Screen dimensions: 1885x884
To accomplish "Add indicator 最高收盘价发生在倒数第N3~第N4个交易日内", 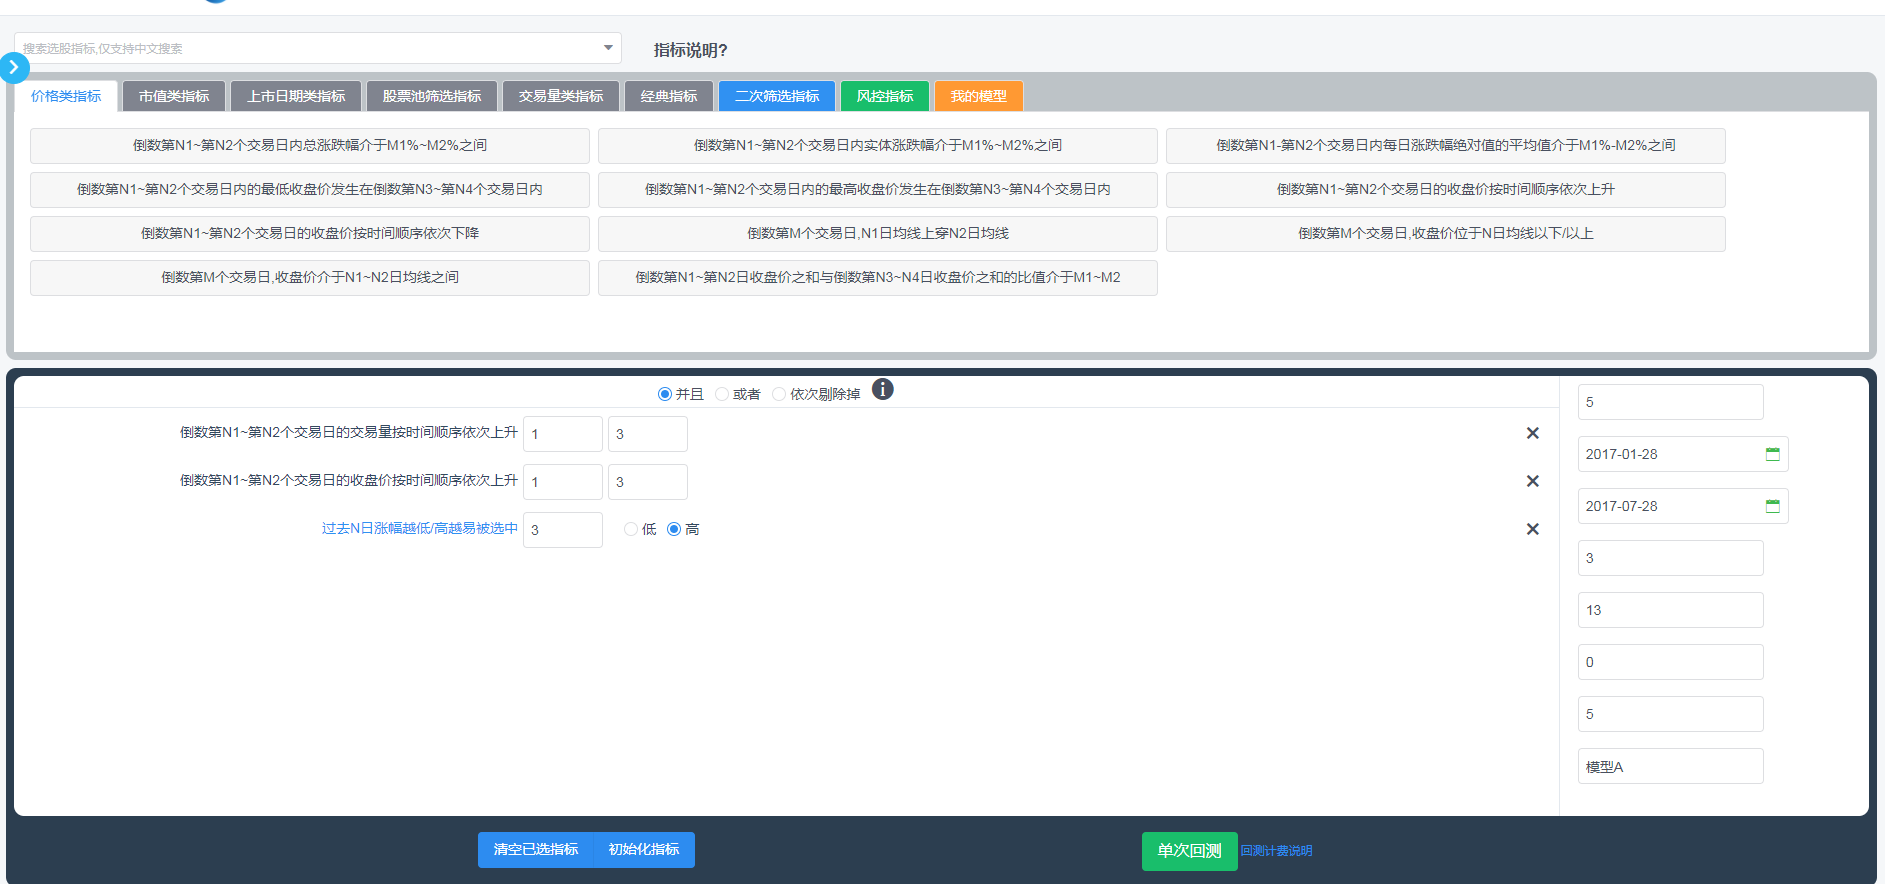I will (x=878, y=190).
